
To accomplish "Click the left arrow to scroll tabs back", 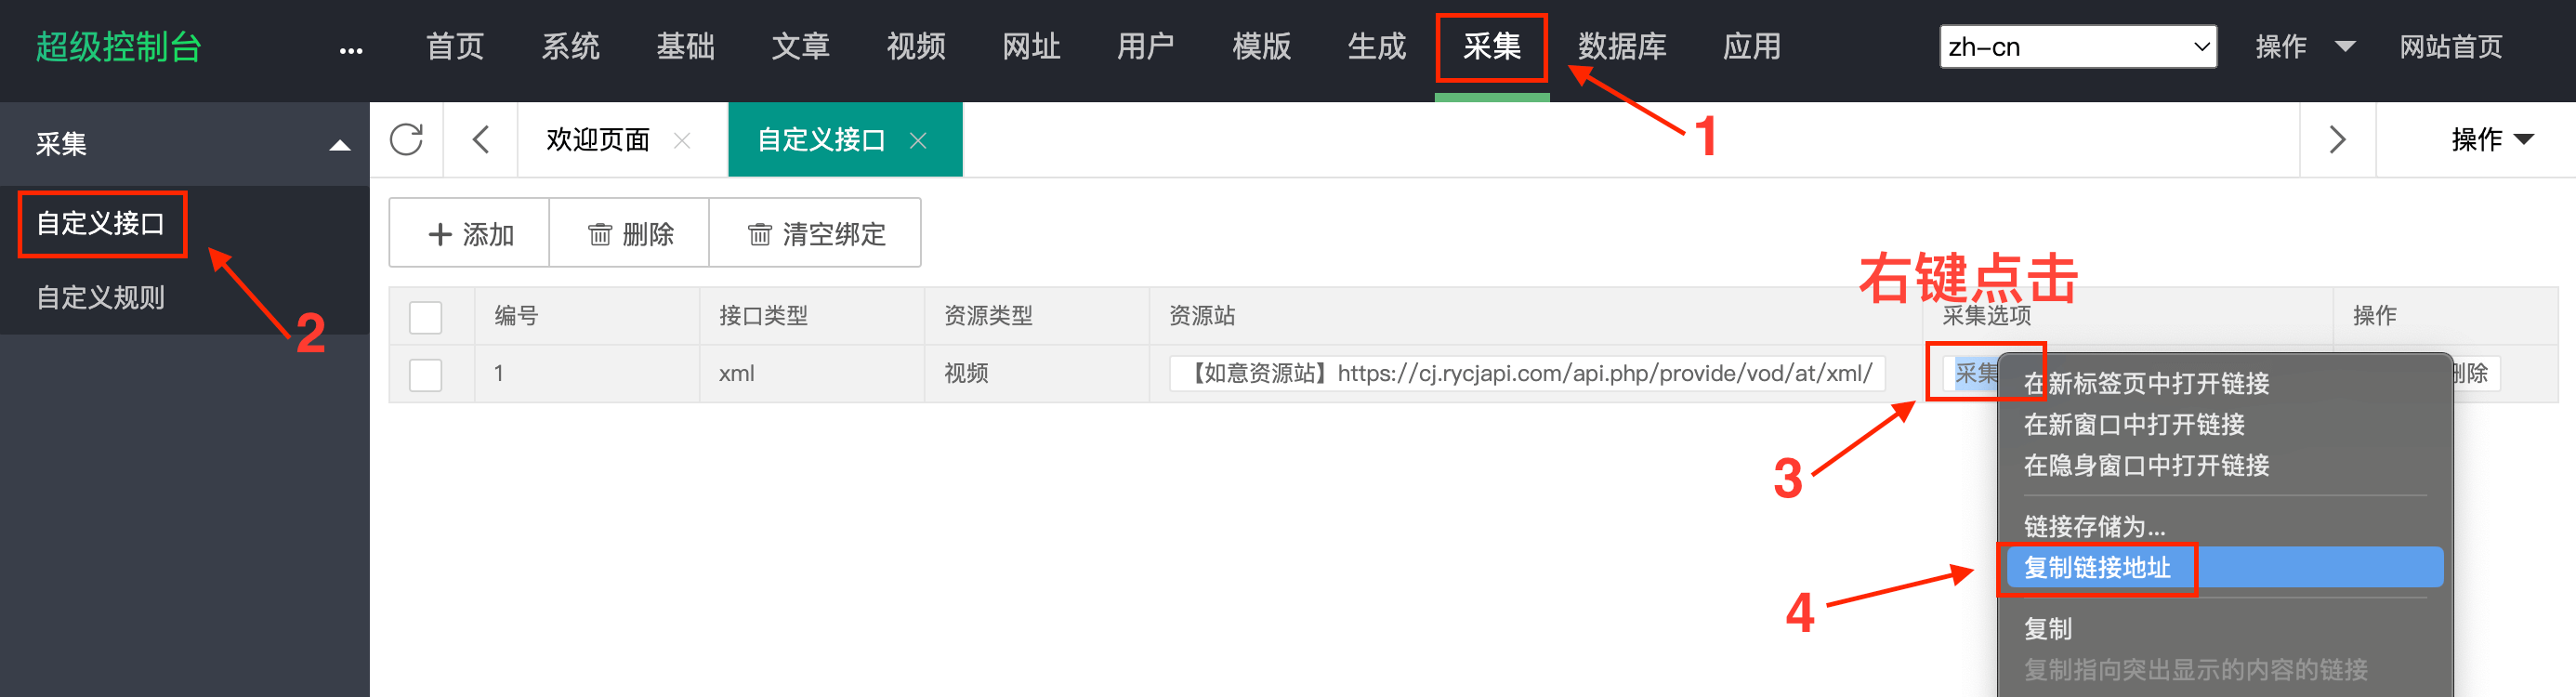I will [481, 140].
